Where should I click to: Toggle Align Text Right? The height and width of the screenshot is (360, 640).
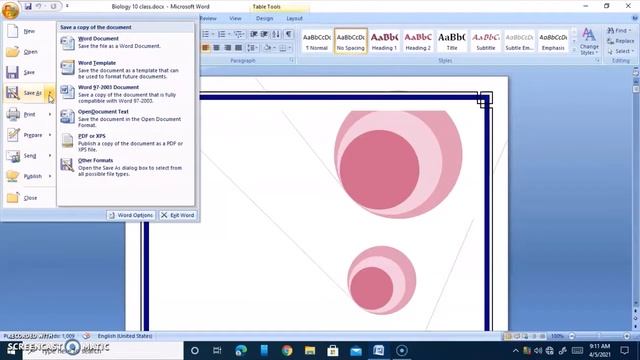(227, 48)
